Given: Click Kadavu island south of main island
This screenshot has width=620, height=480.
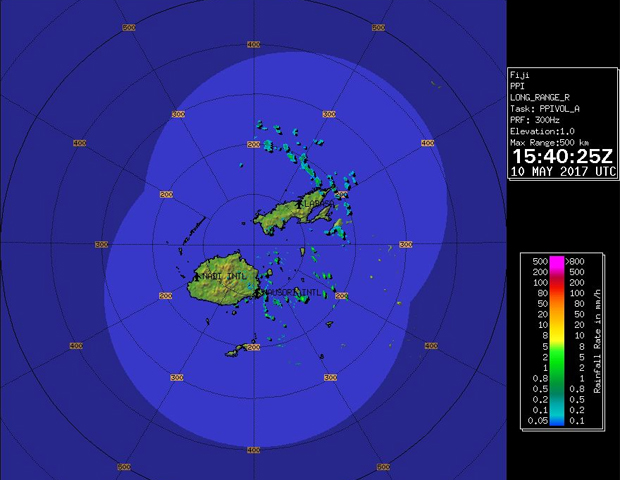Looking at the screenshot, I should point(237,349).
